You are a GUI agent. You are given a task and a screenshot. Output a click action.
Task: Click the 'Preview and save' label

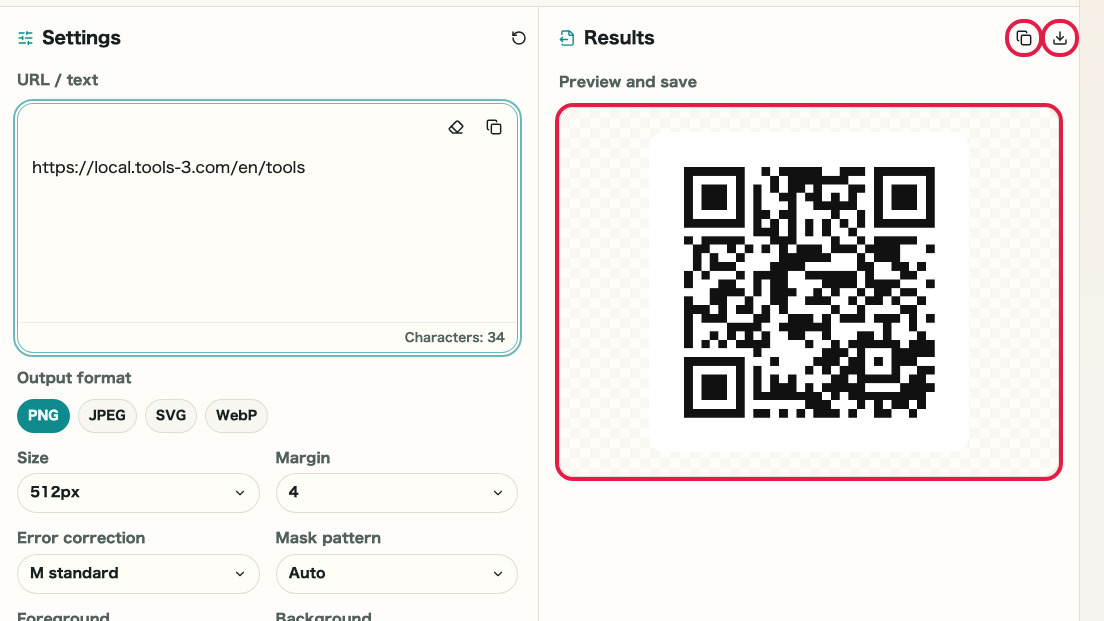tap(627, 82)
